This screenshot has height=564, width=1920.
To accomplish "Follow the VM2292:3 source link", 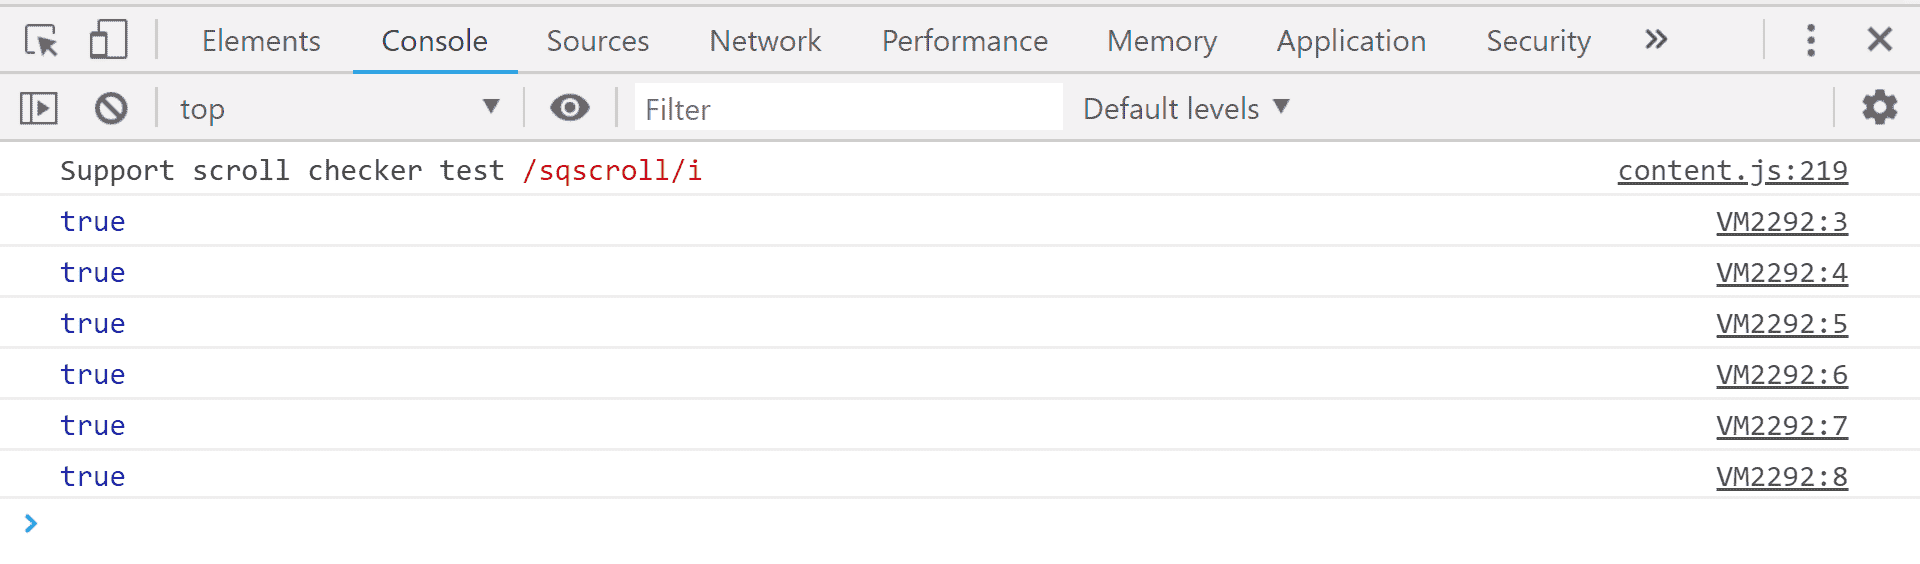I will point(1782,222).
